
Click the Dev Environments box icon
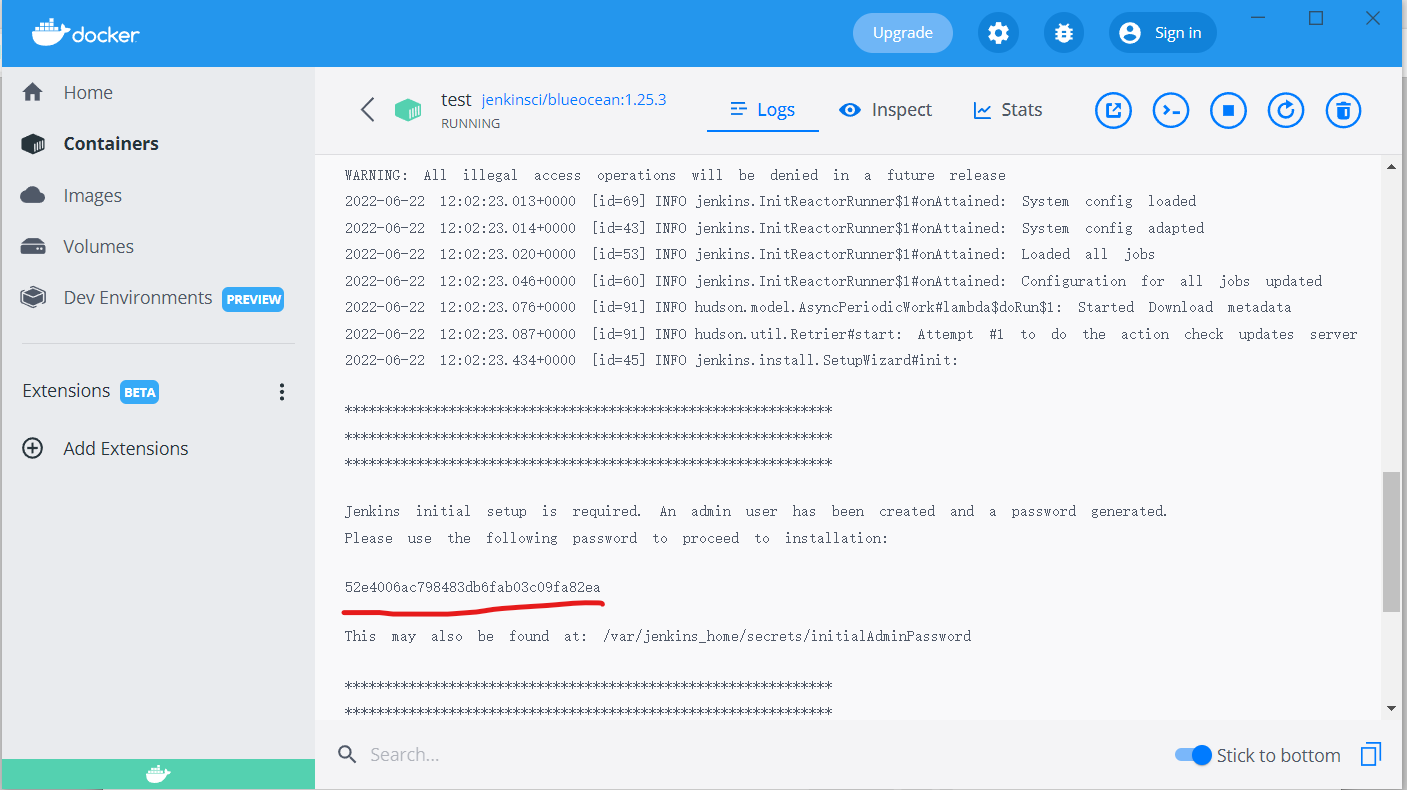coord(33,297)
